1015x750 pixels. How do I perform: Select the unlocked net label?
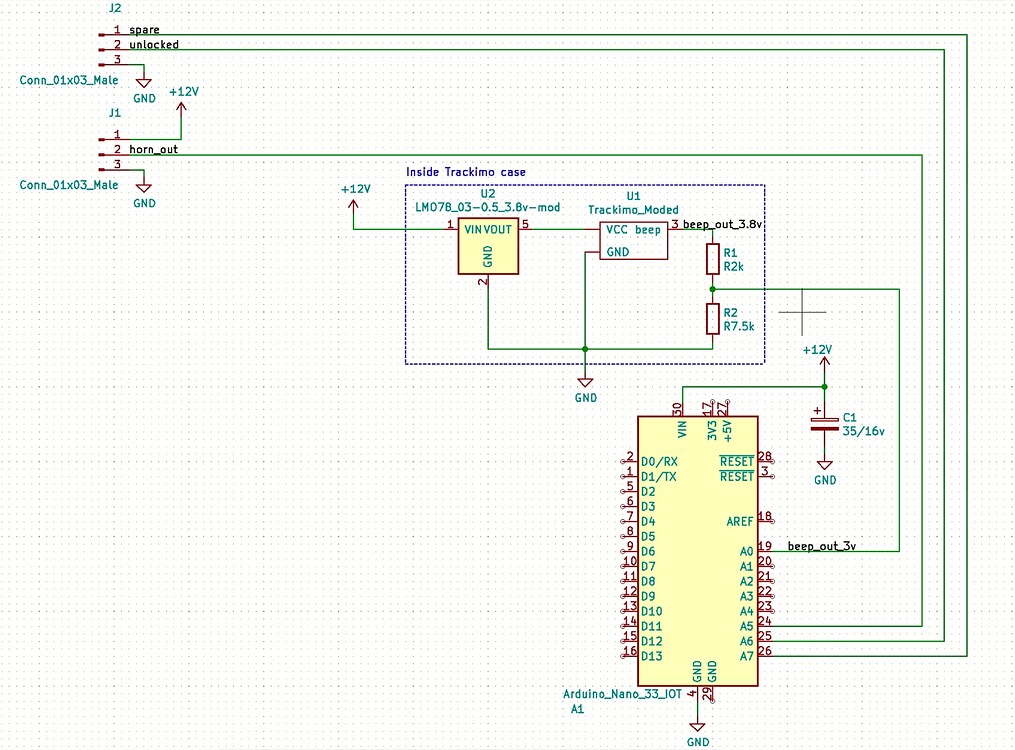tap(152, 44)
